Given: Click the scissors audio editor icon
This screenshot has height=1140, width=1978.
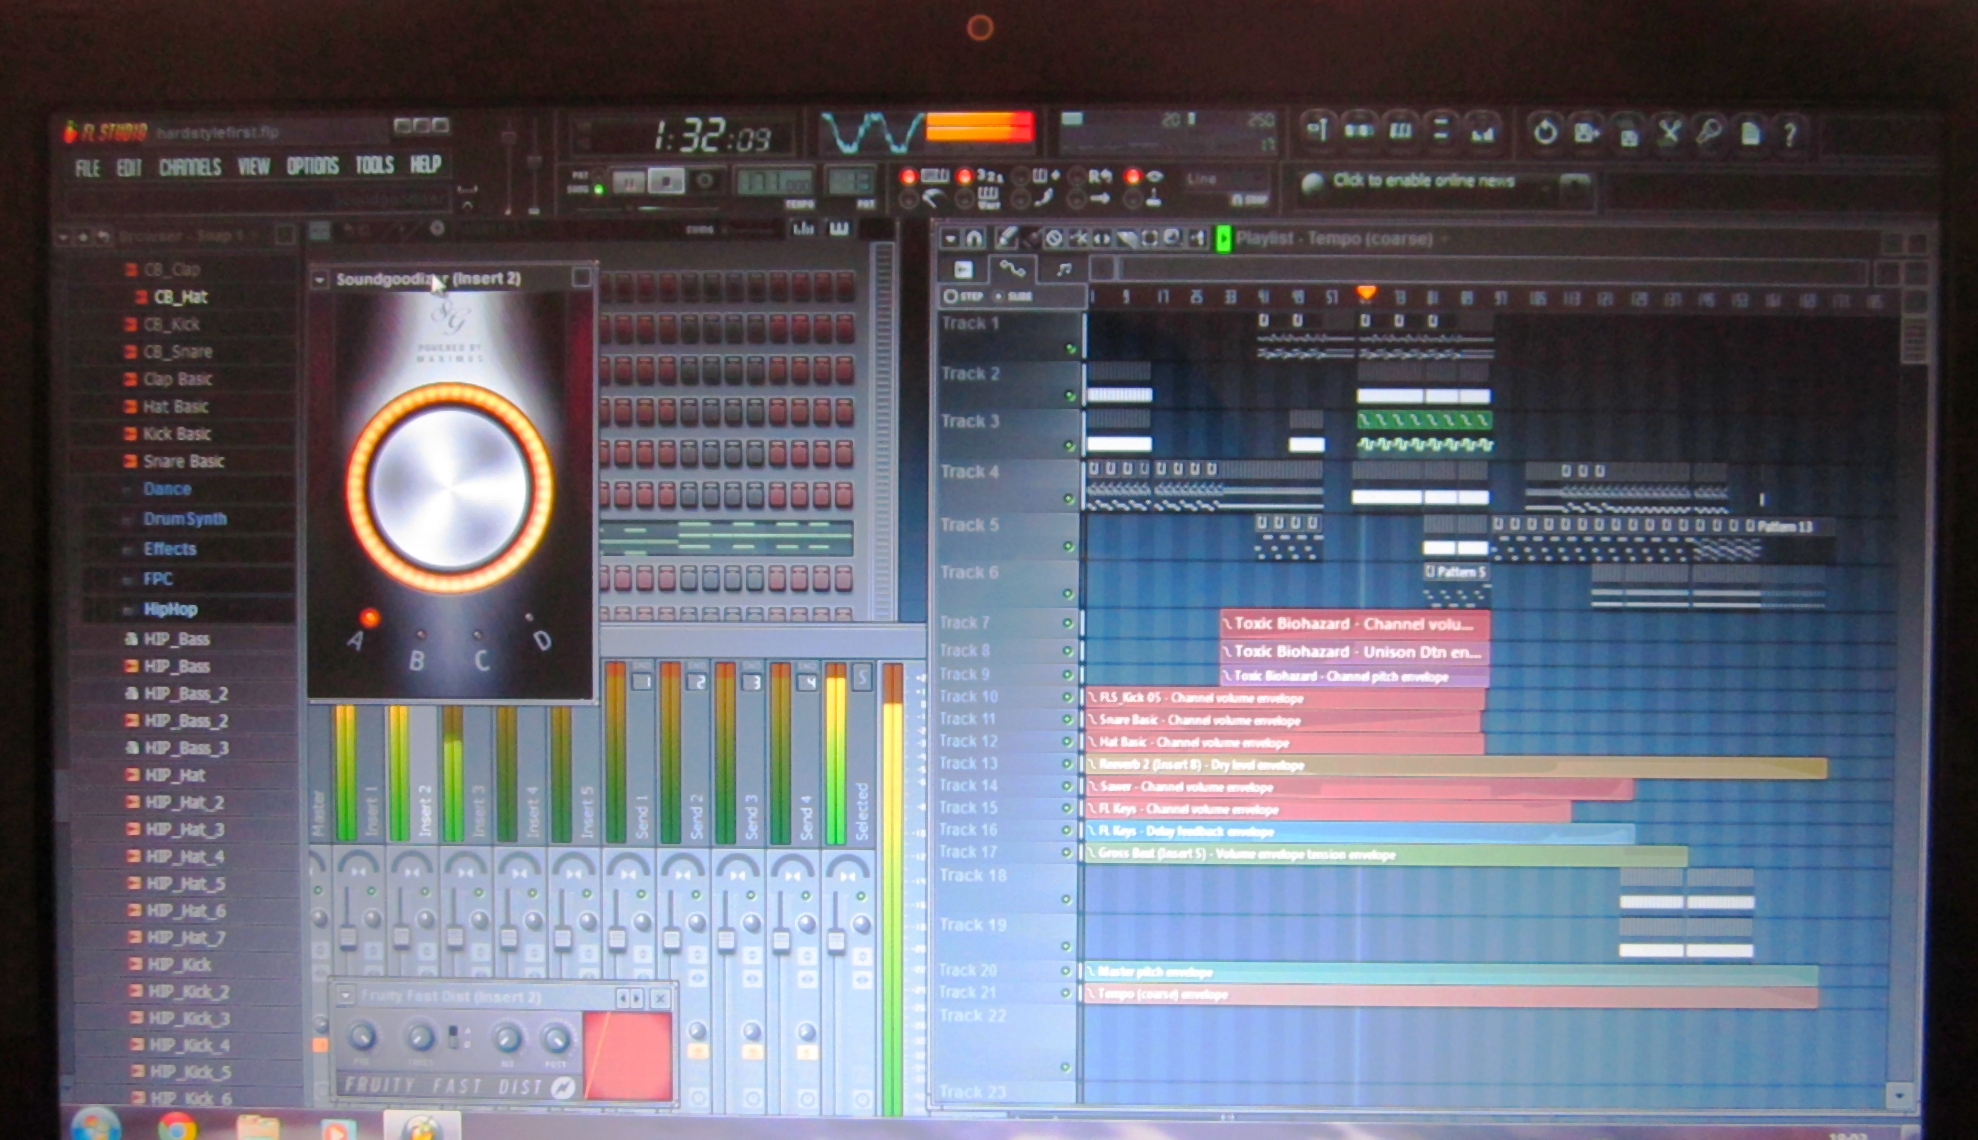Looking at the screenshot, I should 1669,132.
